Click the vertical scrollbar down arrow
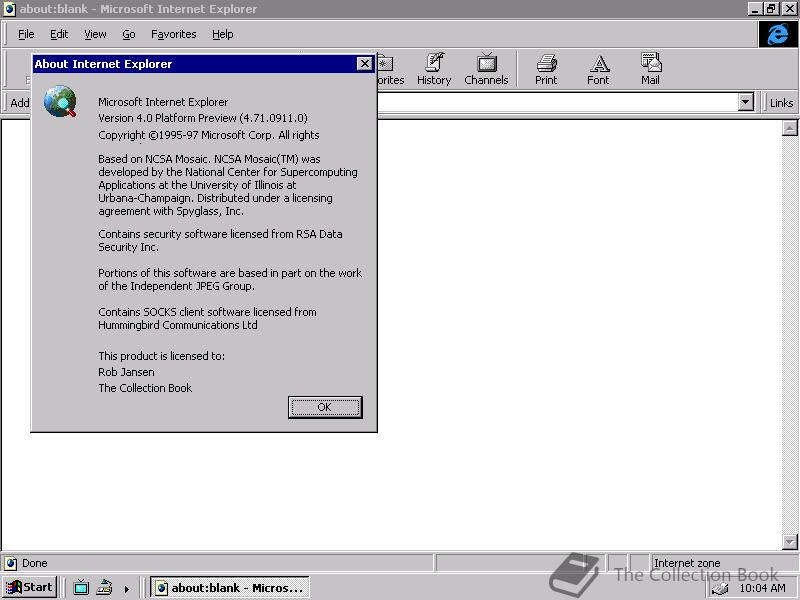800x600 pixels. tap(789, 541)
